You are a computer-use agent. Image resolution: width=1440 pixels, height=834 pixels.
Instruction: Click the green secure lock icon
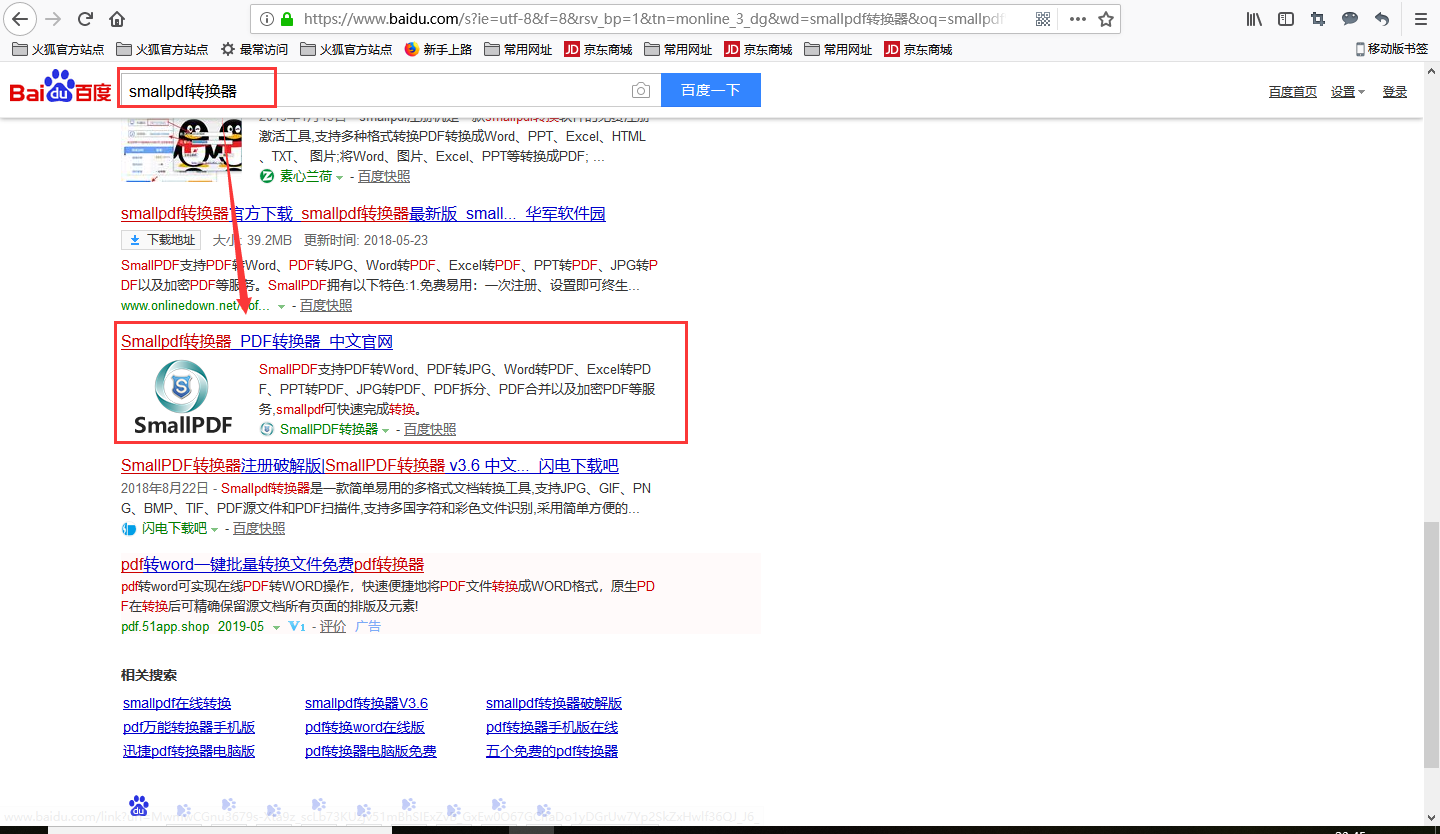click(288, 19)
